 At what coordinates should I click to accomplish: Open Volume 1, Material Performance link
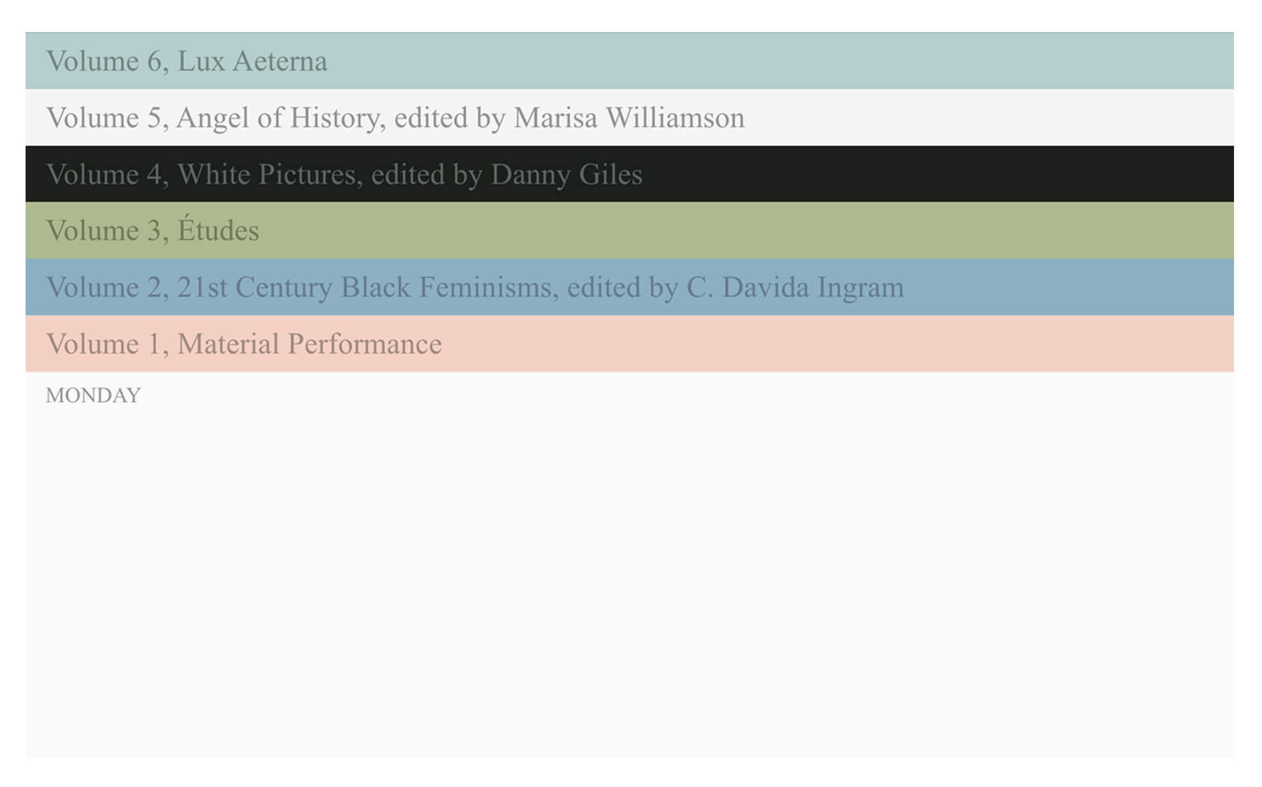[243, 344]
